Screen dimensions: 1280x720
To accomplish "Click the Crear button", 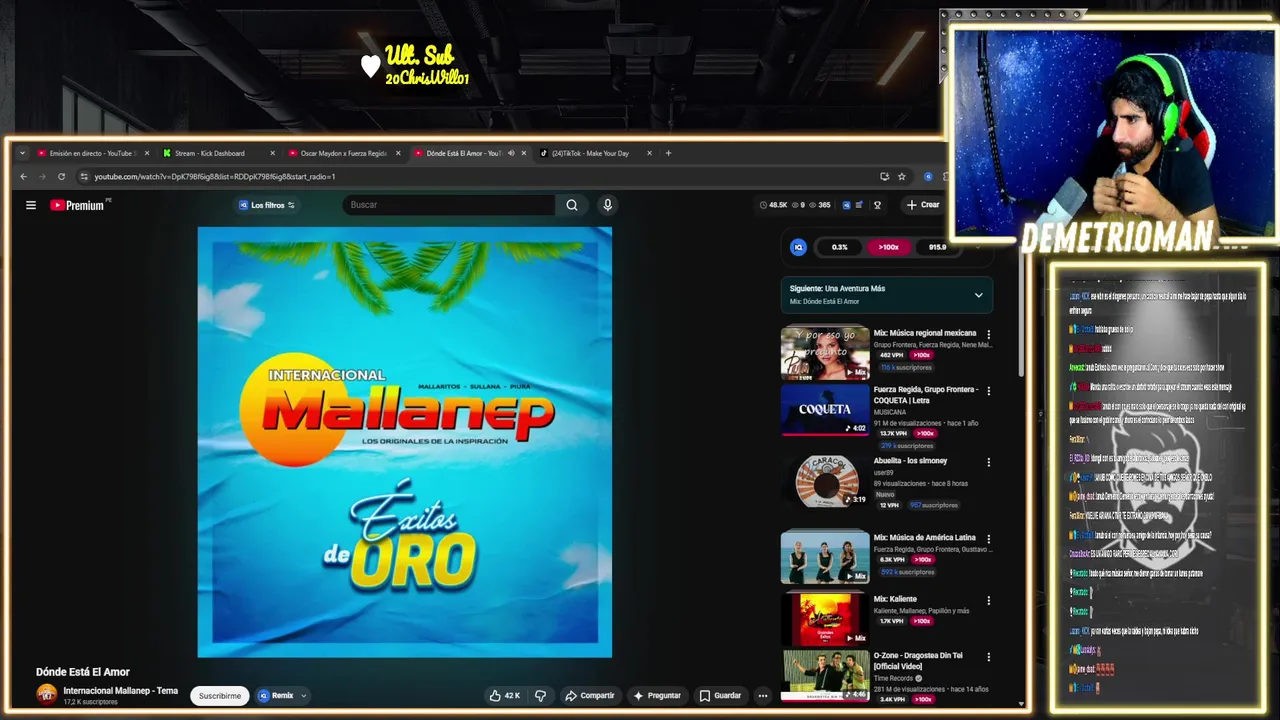I will click(x=922, y=205).
